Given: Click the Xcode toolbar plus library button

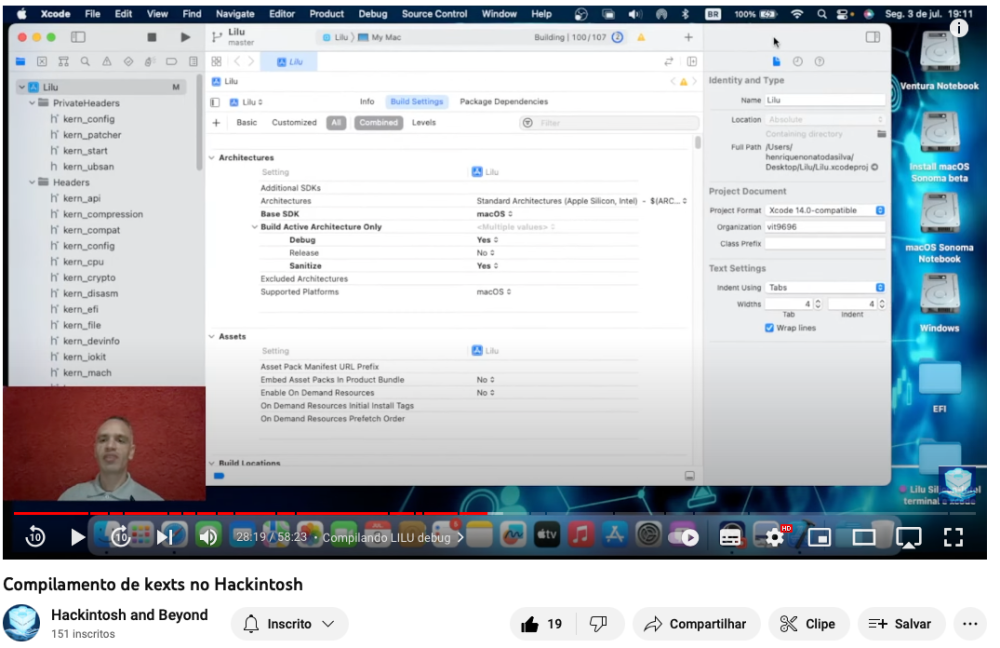Looking at the screenshot, I should click(x=688, y=38).
